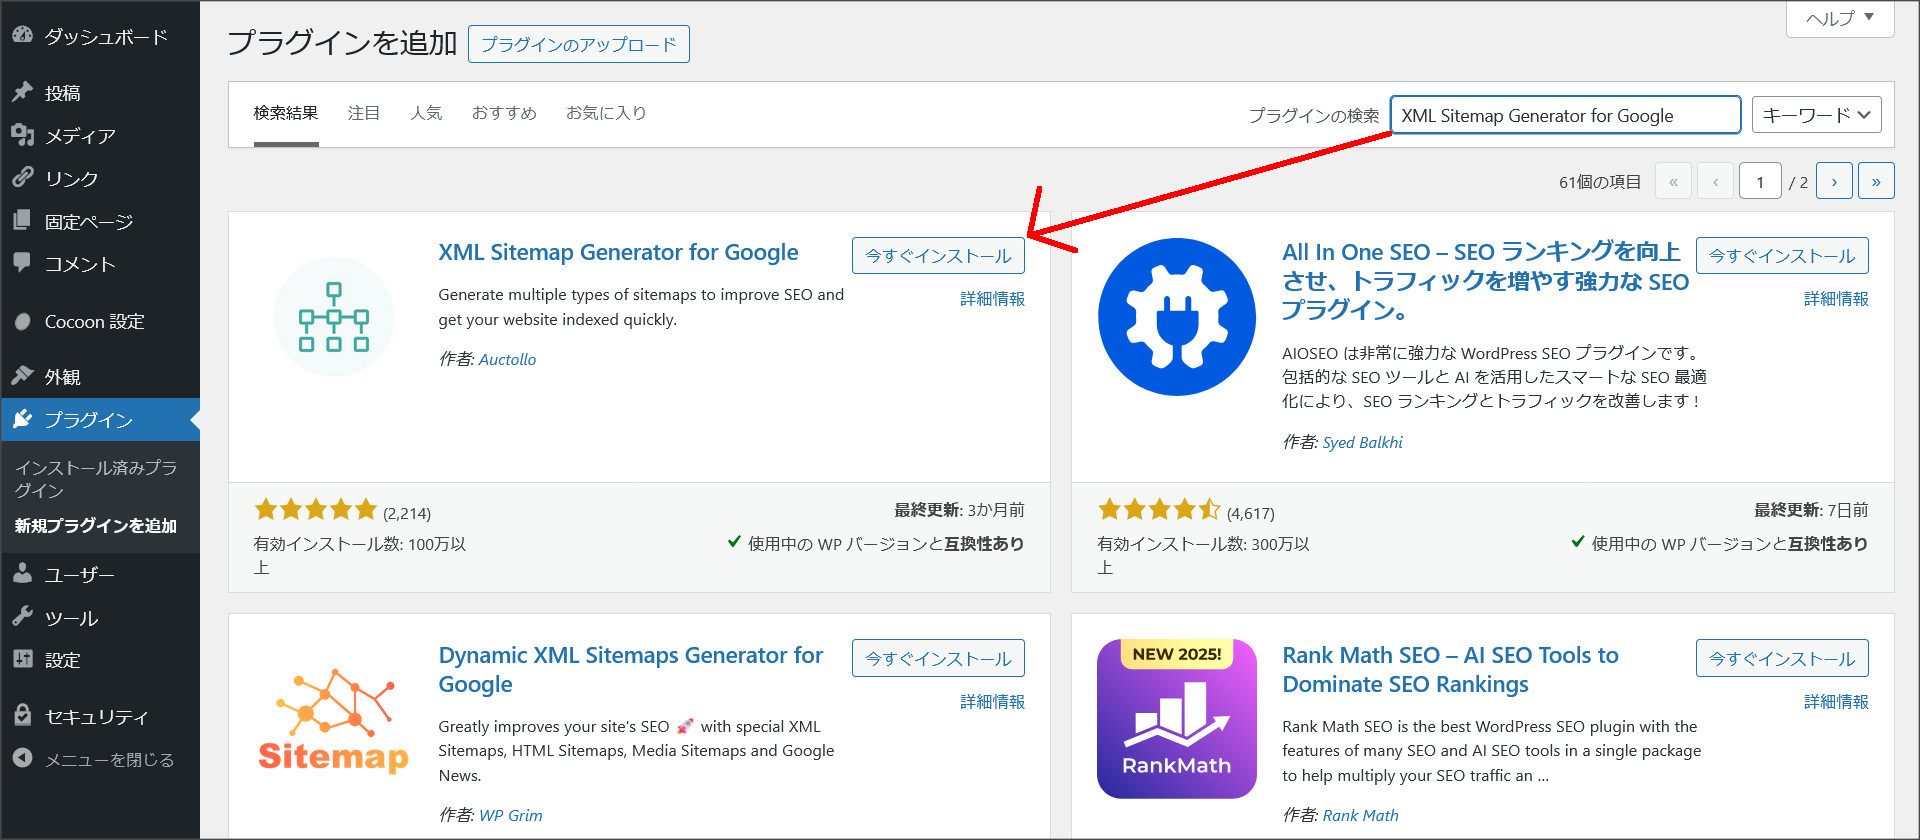Click the pages icon beside 固定ページ
The width and height of the screenshot is (1920, 840).
(x=22, y=221)
